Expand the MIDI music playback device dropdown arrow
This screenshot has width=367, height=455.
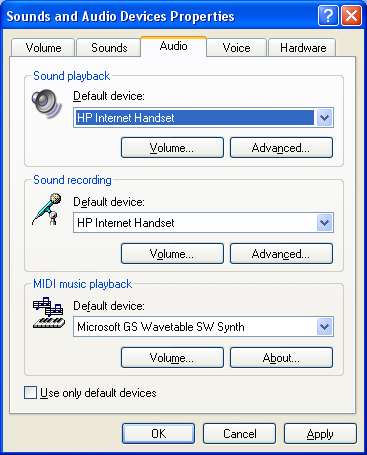click(x=324, y=327)
